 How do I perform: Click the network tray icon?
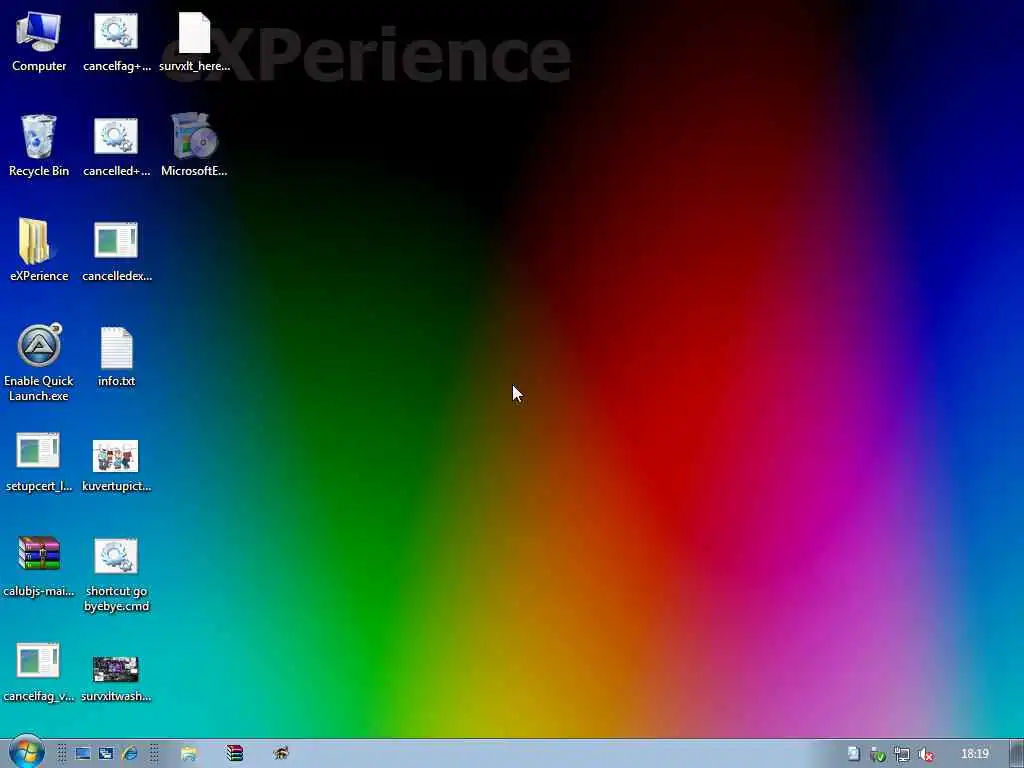(x=902, y=755)
